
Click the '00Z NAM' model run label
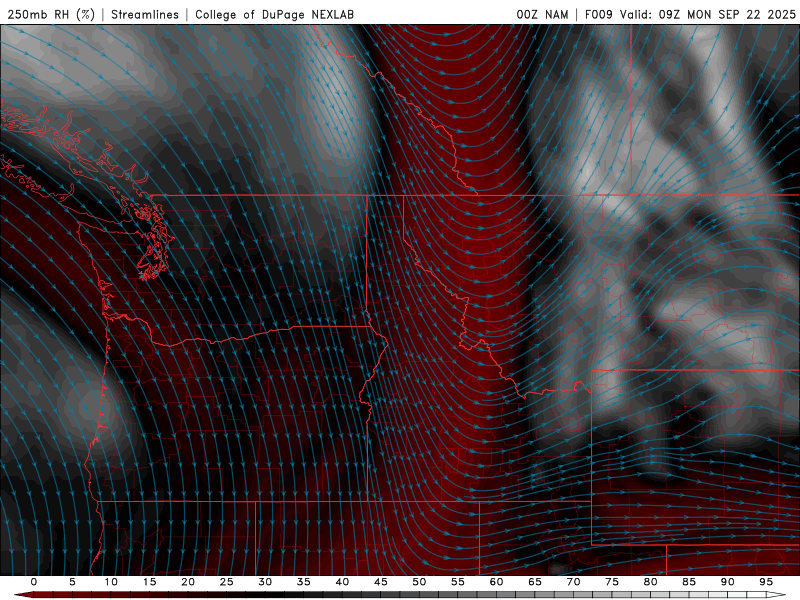(542, 14)
